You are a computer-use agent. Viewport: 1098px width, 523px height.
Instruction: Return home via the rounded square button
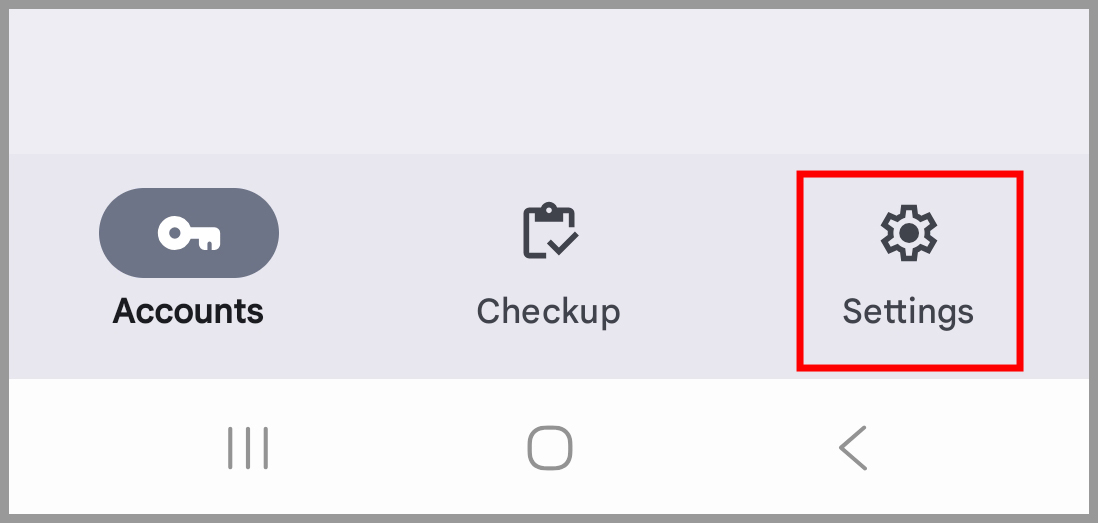point(550,447)
